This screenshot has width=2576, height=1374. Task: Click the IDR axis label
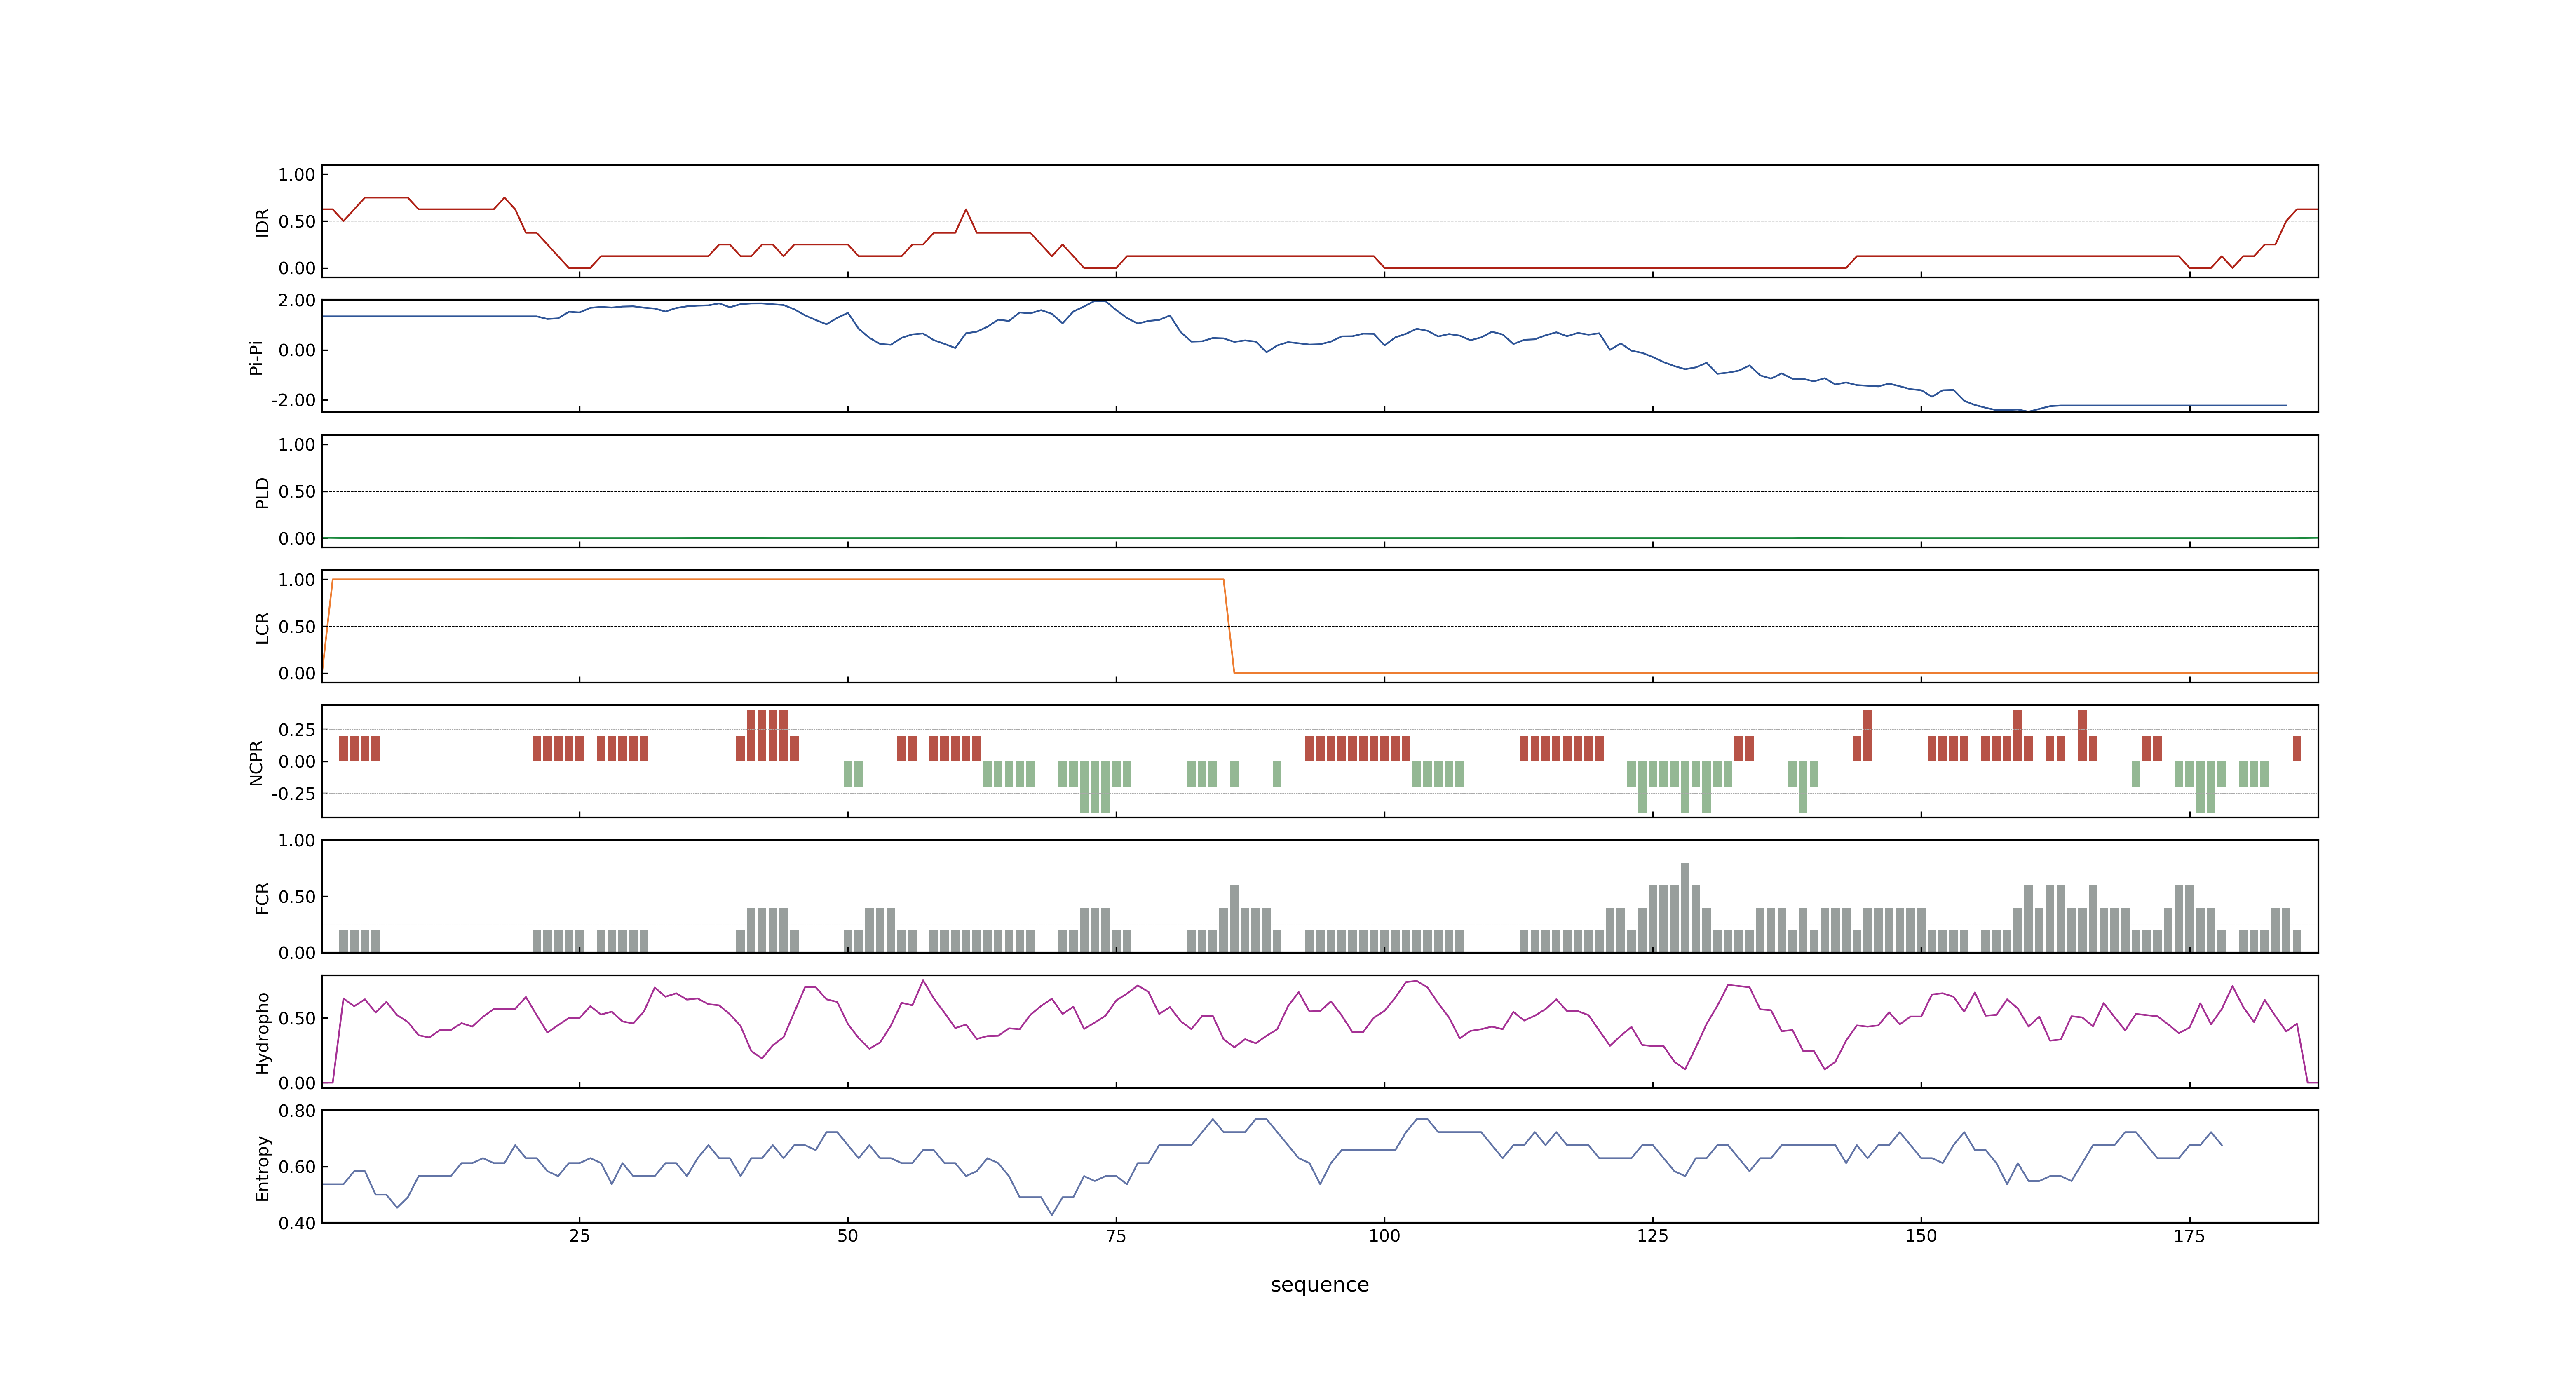262,222
